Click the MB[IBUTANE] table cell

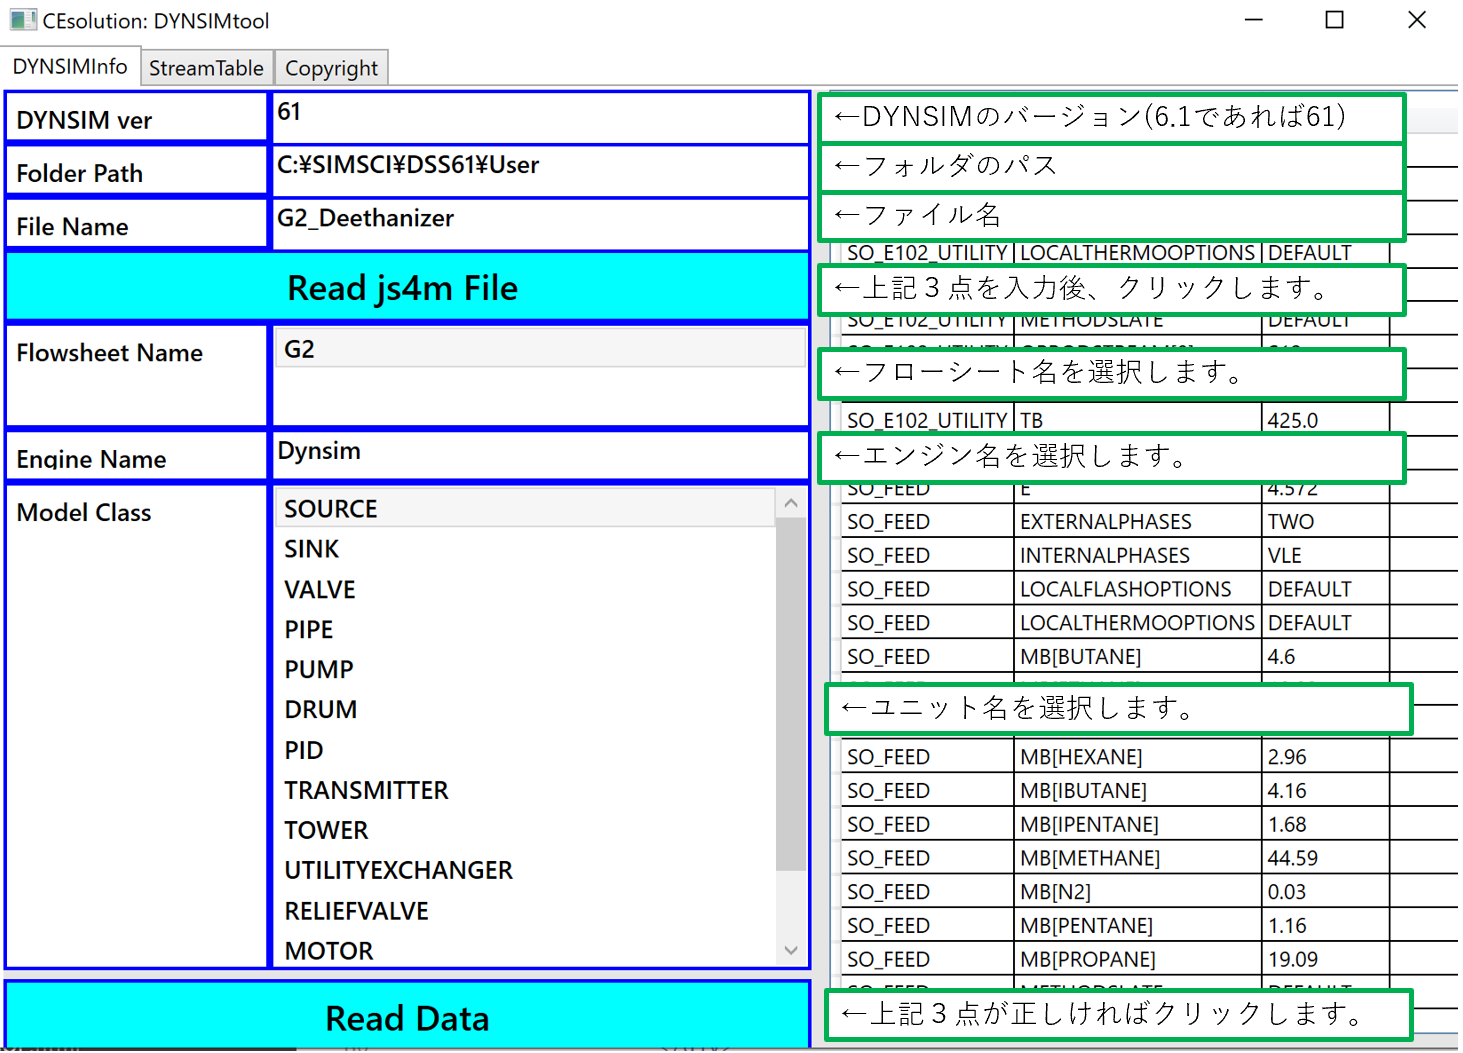tap(1137, 791)
